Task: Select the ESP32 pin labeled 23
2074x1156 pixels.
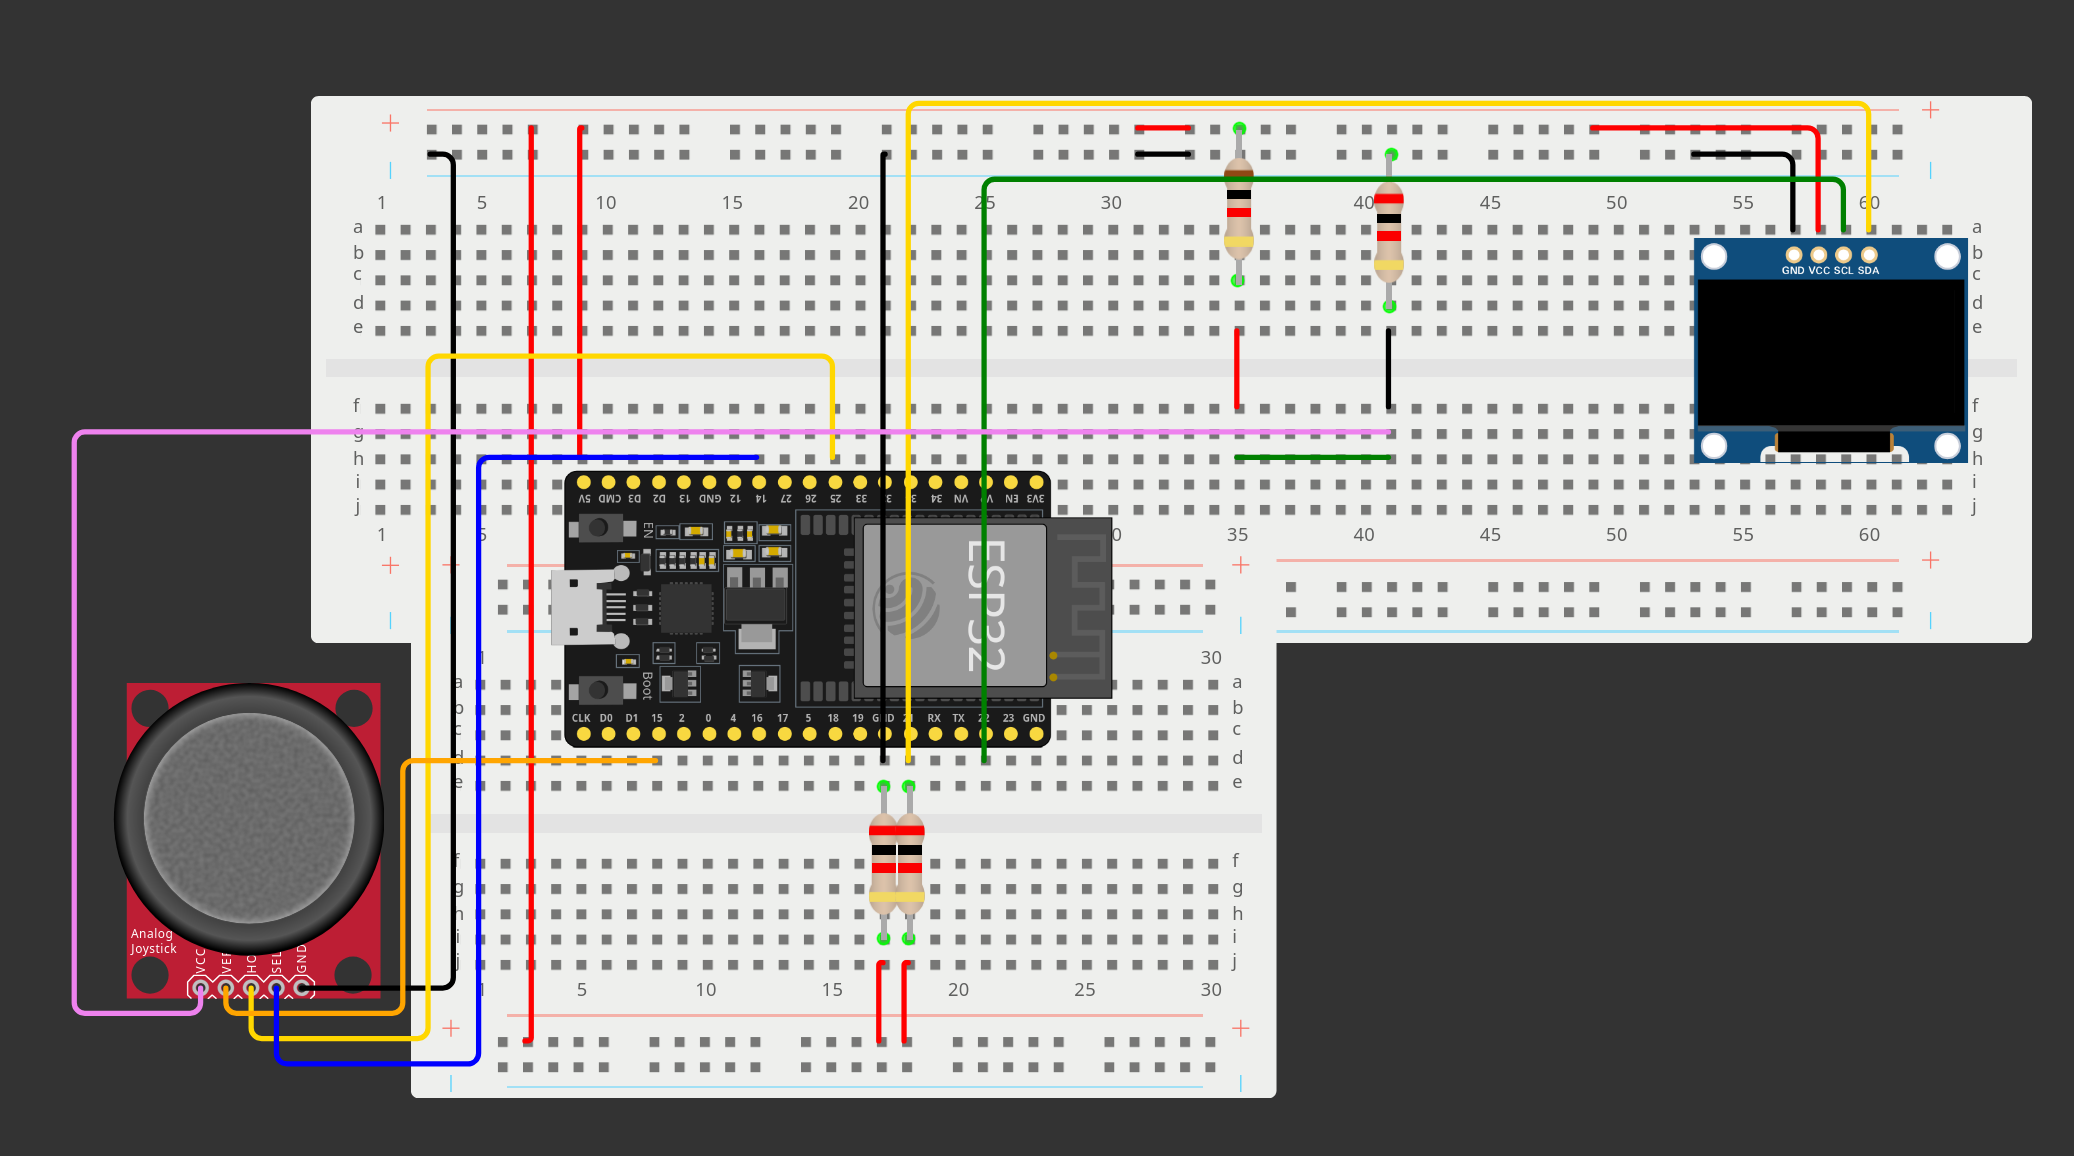Action: [x=1010, y=734]
